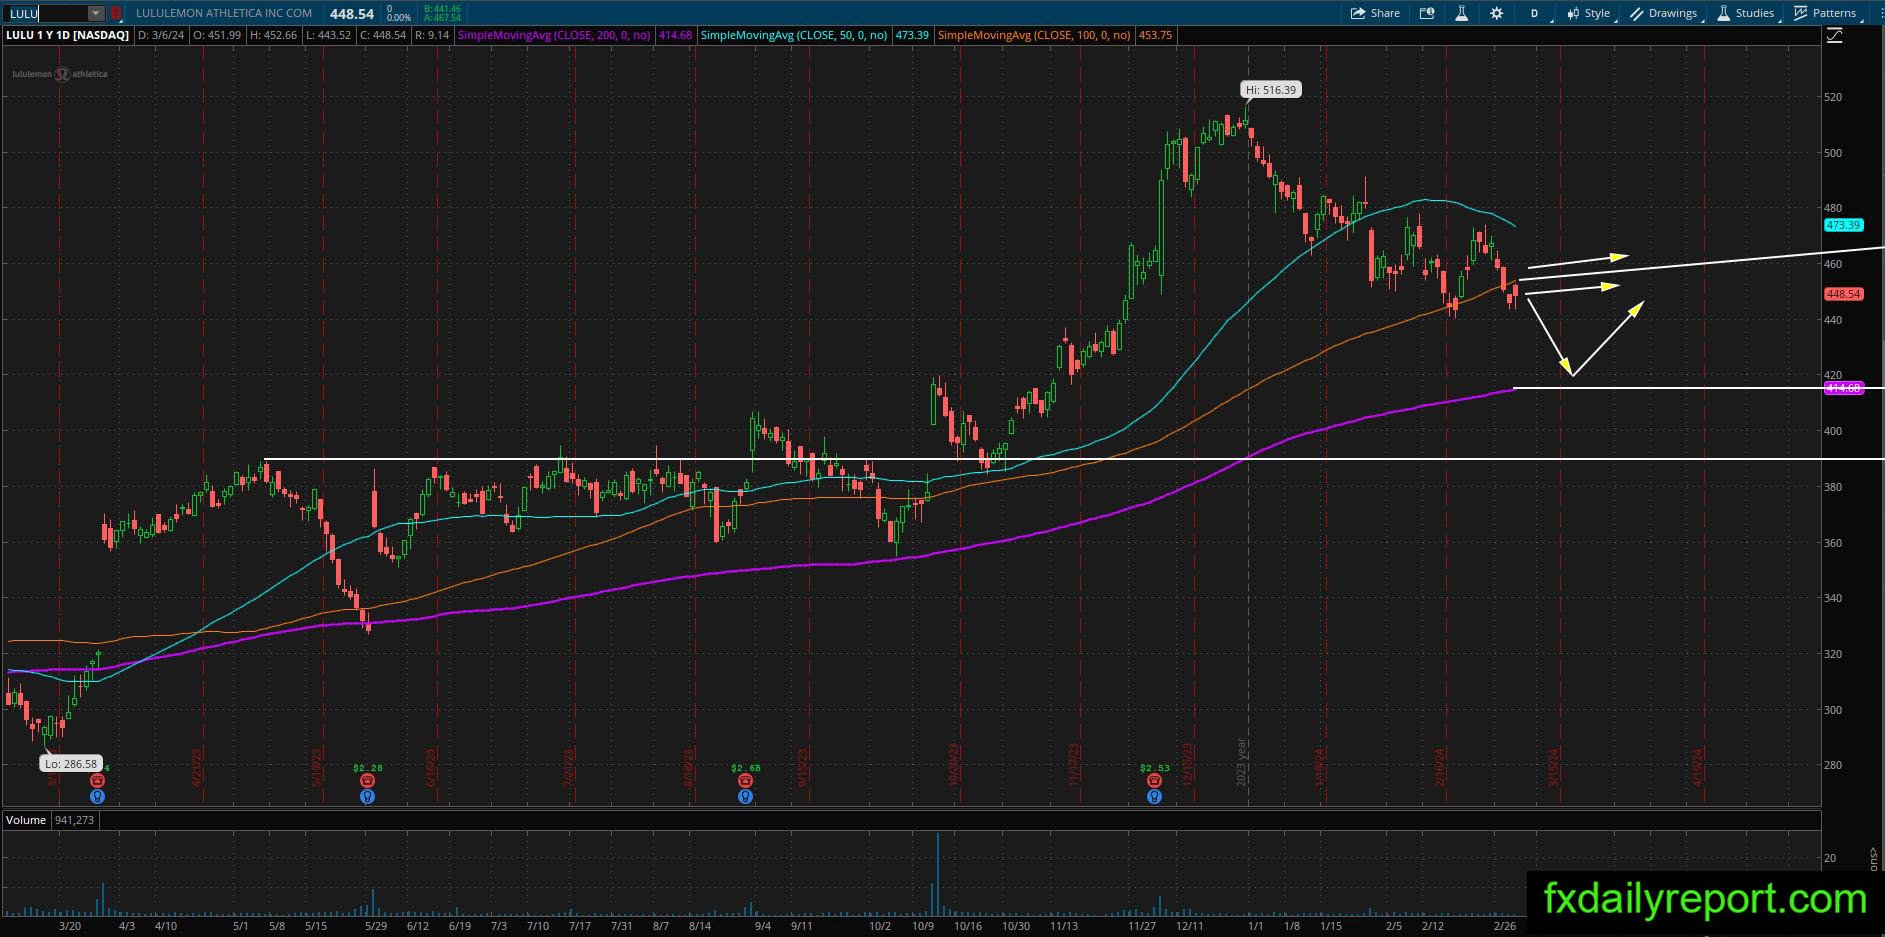
Task: Open the Studies menu
Action: [x=1746, y=13]
